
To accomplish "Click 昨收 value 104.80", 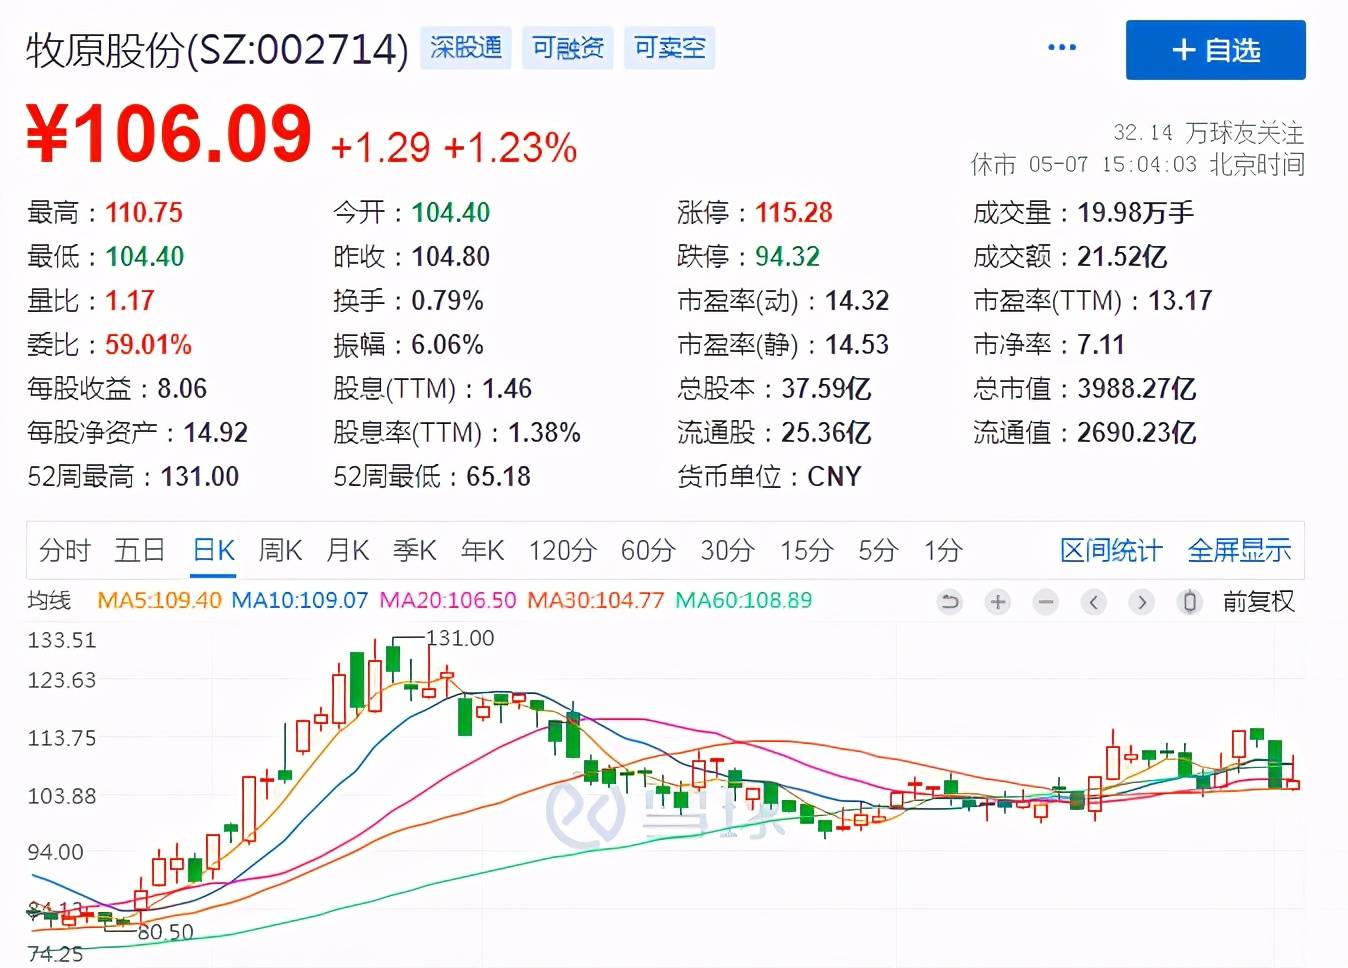I will point(451,256).
